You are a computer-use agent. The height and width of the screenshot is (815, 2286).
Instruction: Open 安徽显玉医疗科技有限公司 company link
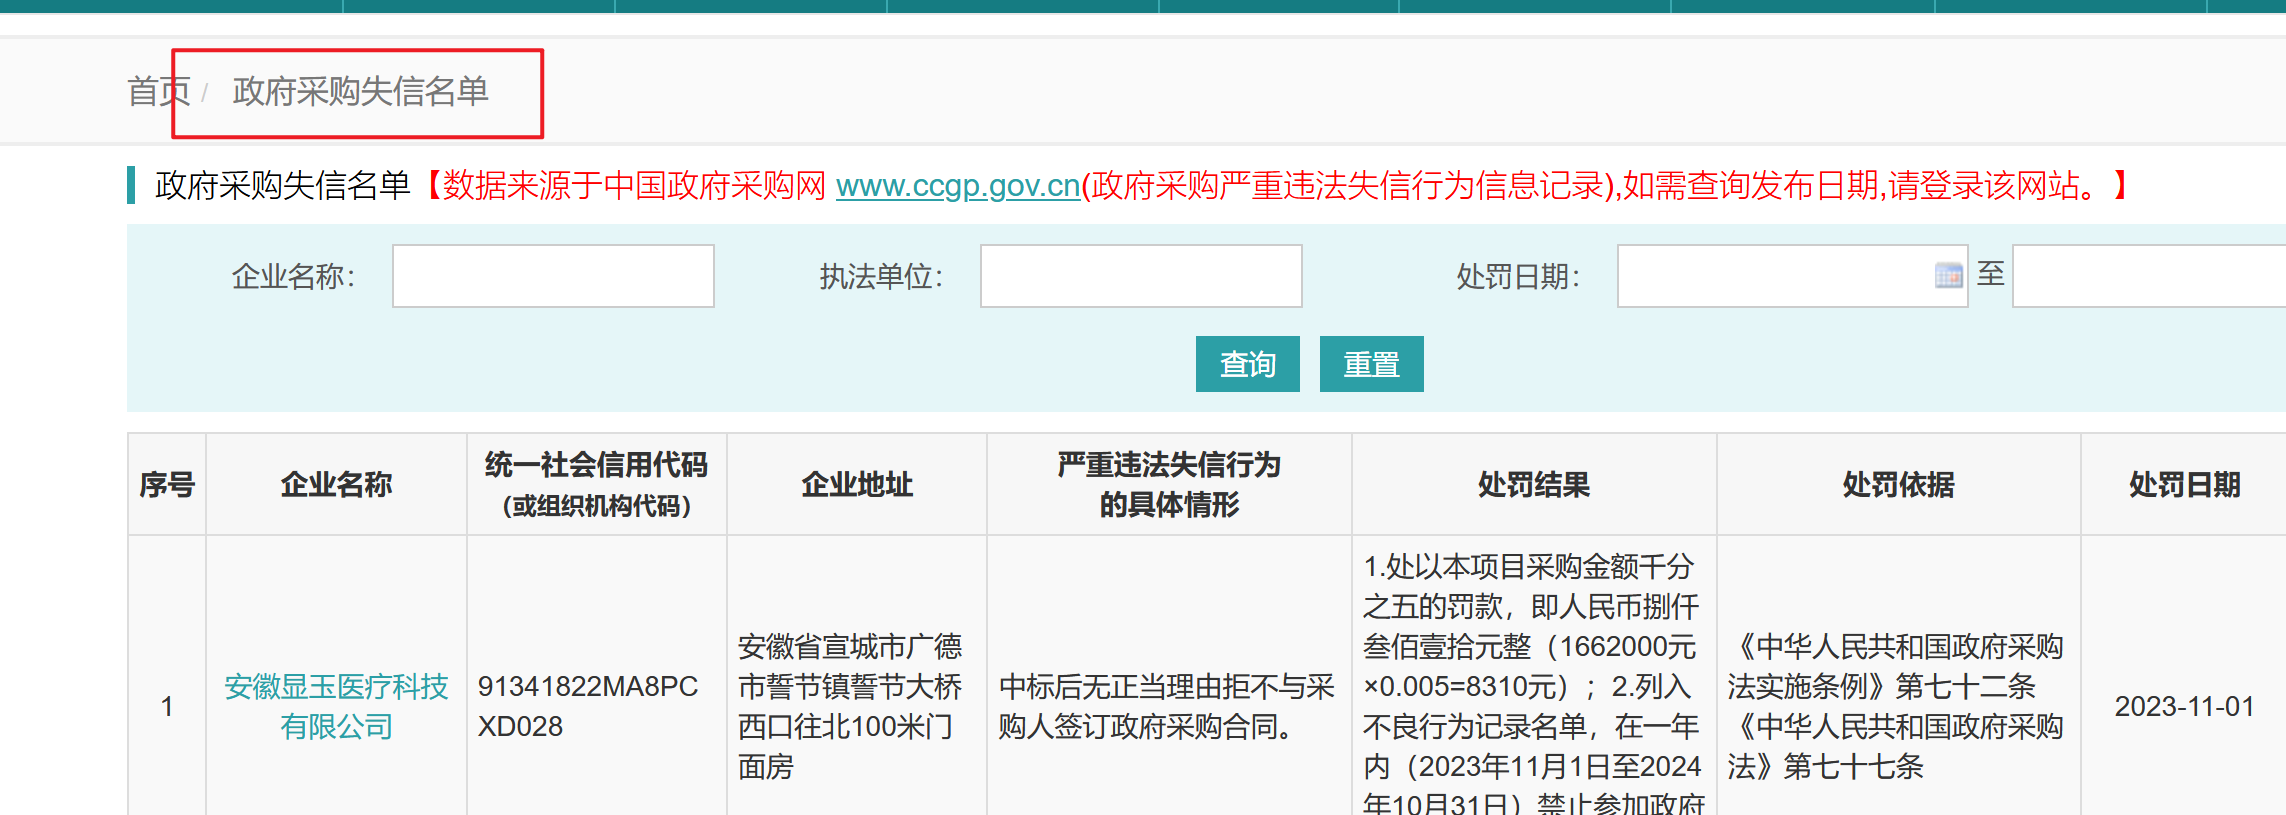(336, 706)
